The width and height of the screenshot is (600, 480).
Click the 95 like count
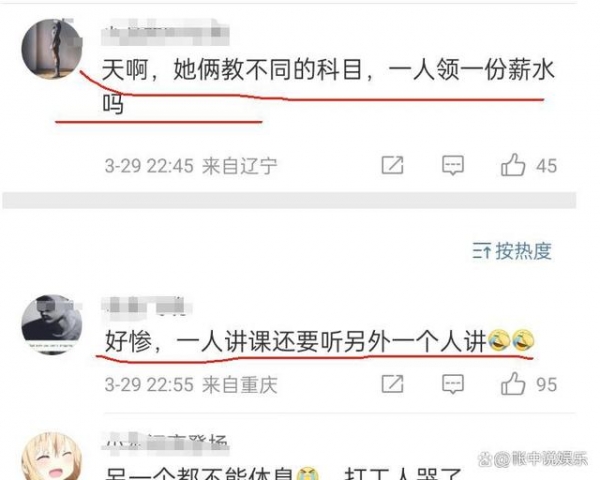(546, 385)
